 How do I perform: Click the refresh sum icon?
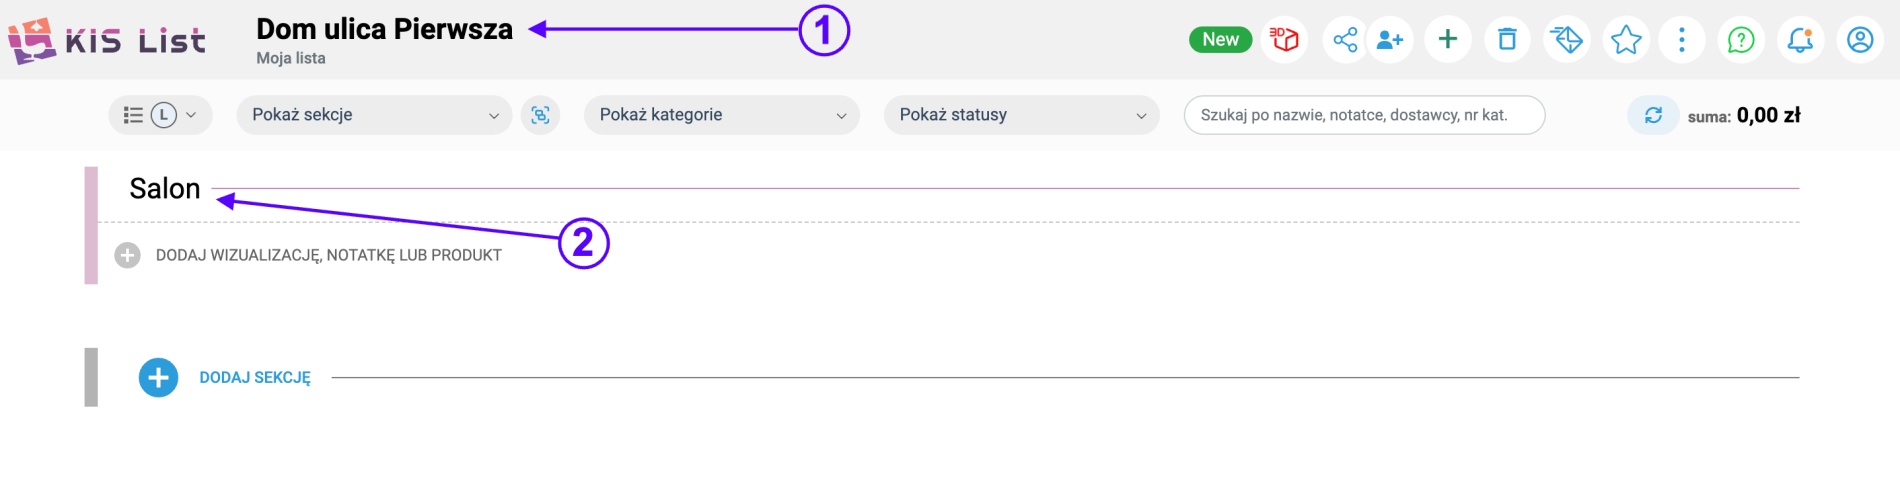1653,115
